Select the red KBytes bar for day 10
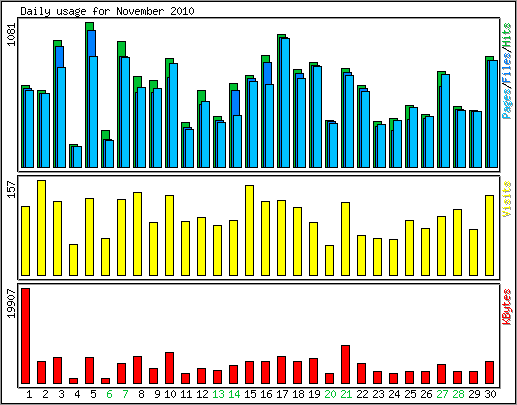 click(x=170, y=368)
